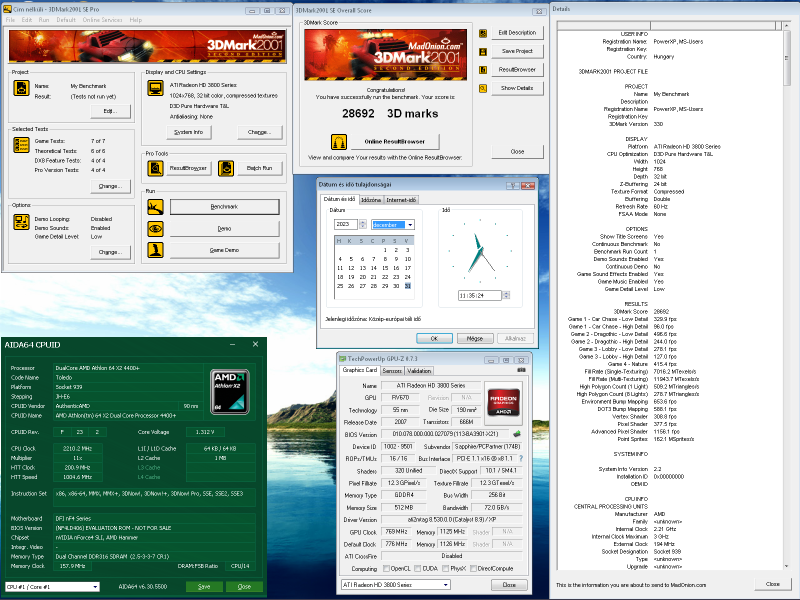The width and height of the screenshot is (800, 600).
Task: Click the Save Project disk icon
Action: (x=483, y=52)
